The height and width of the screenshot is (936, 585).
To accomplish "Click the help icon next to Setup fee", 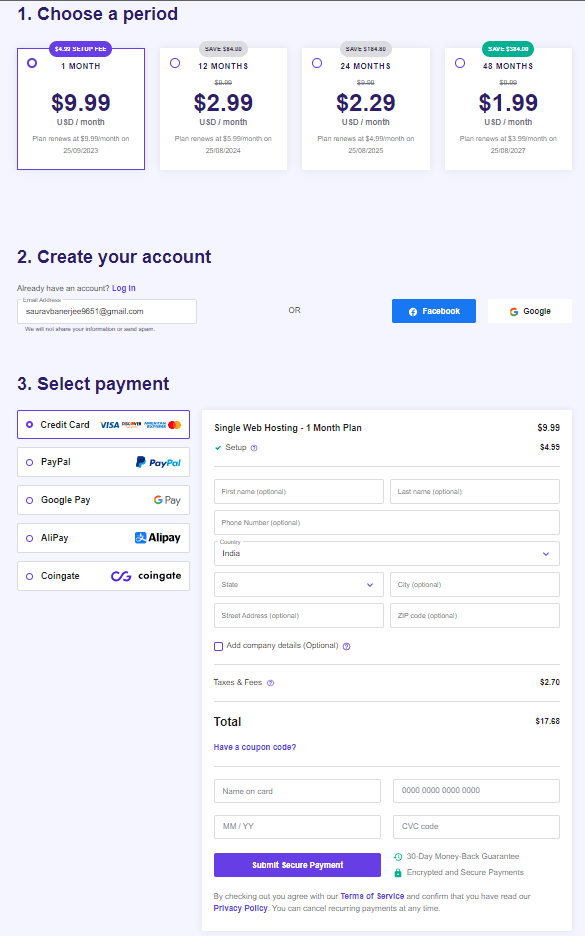I will [251, 448].
